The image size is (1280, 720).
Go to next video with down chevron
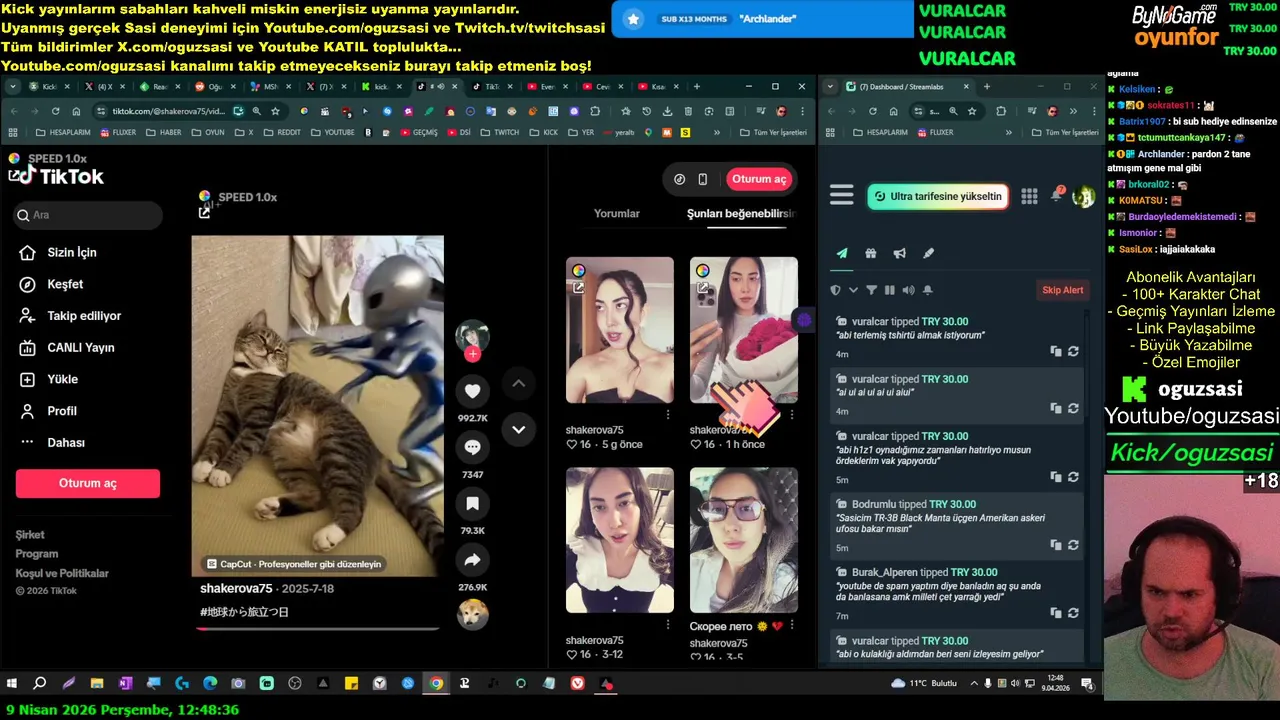tap(518, 429)
